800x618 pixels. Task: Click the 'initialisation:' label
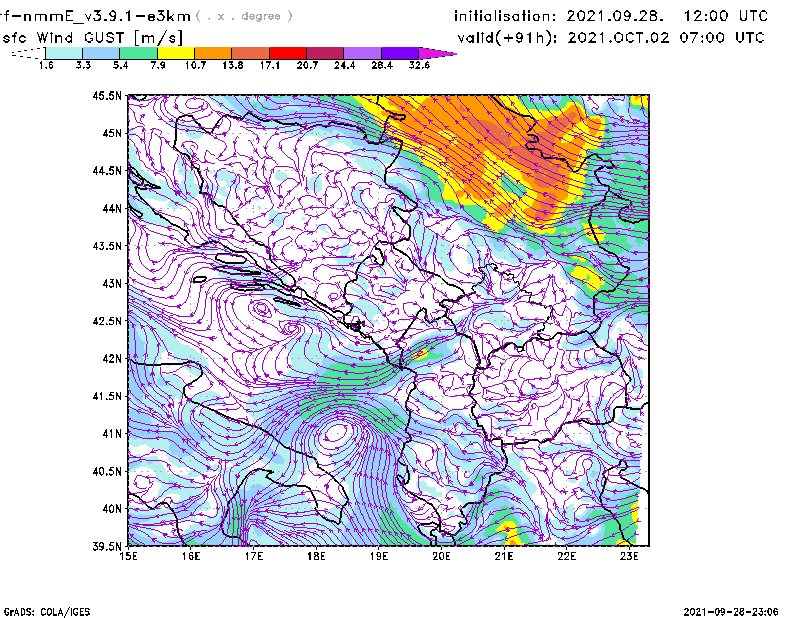tap(505, 16)
